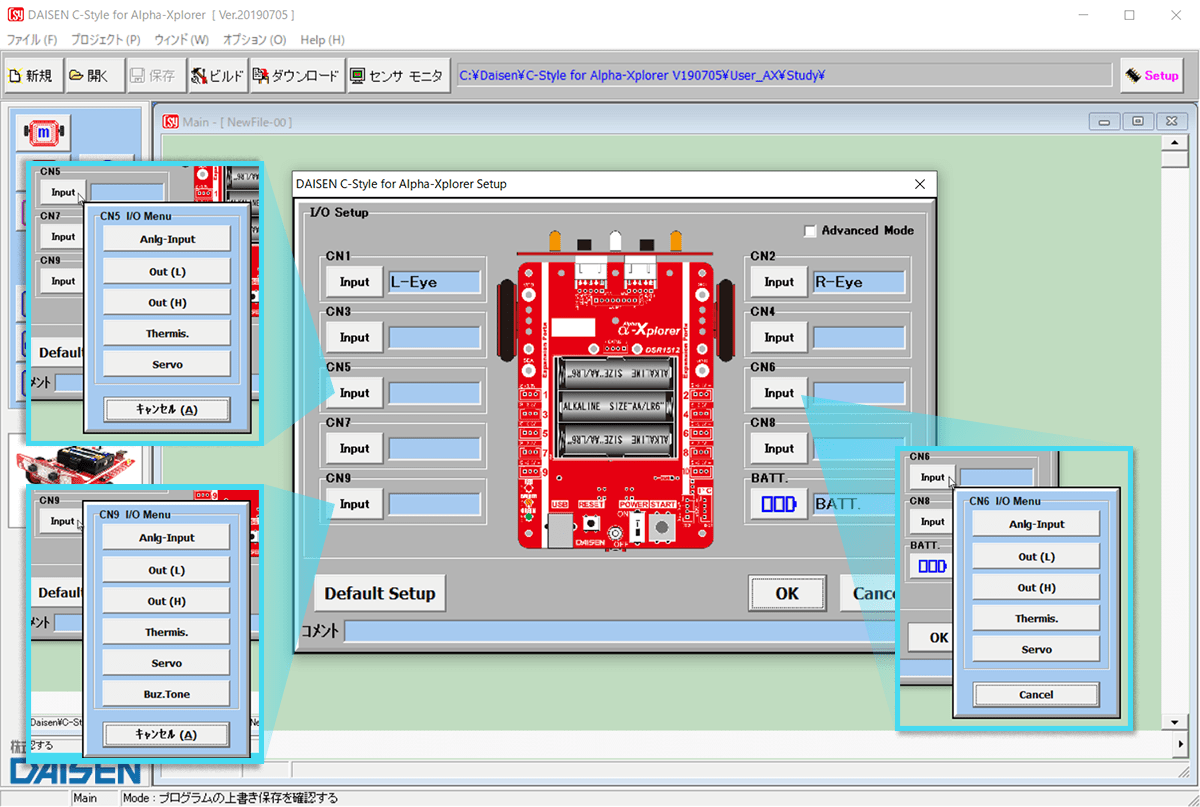This screenshot has height=807, width=1200.
Task: Click Cancel in the CN6 I/O Menu
Action: (1036, 694)
